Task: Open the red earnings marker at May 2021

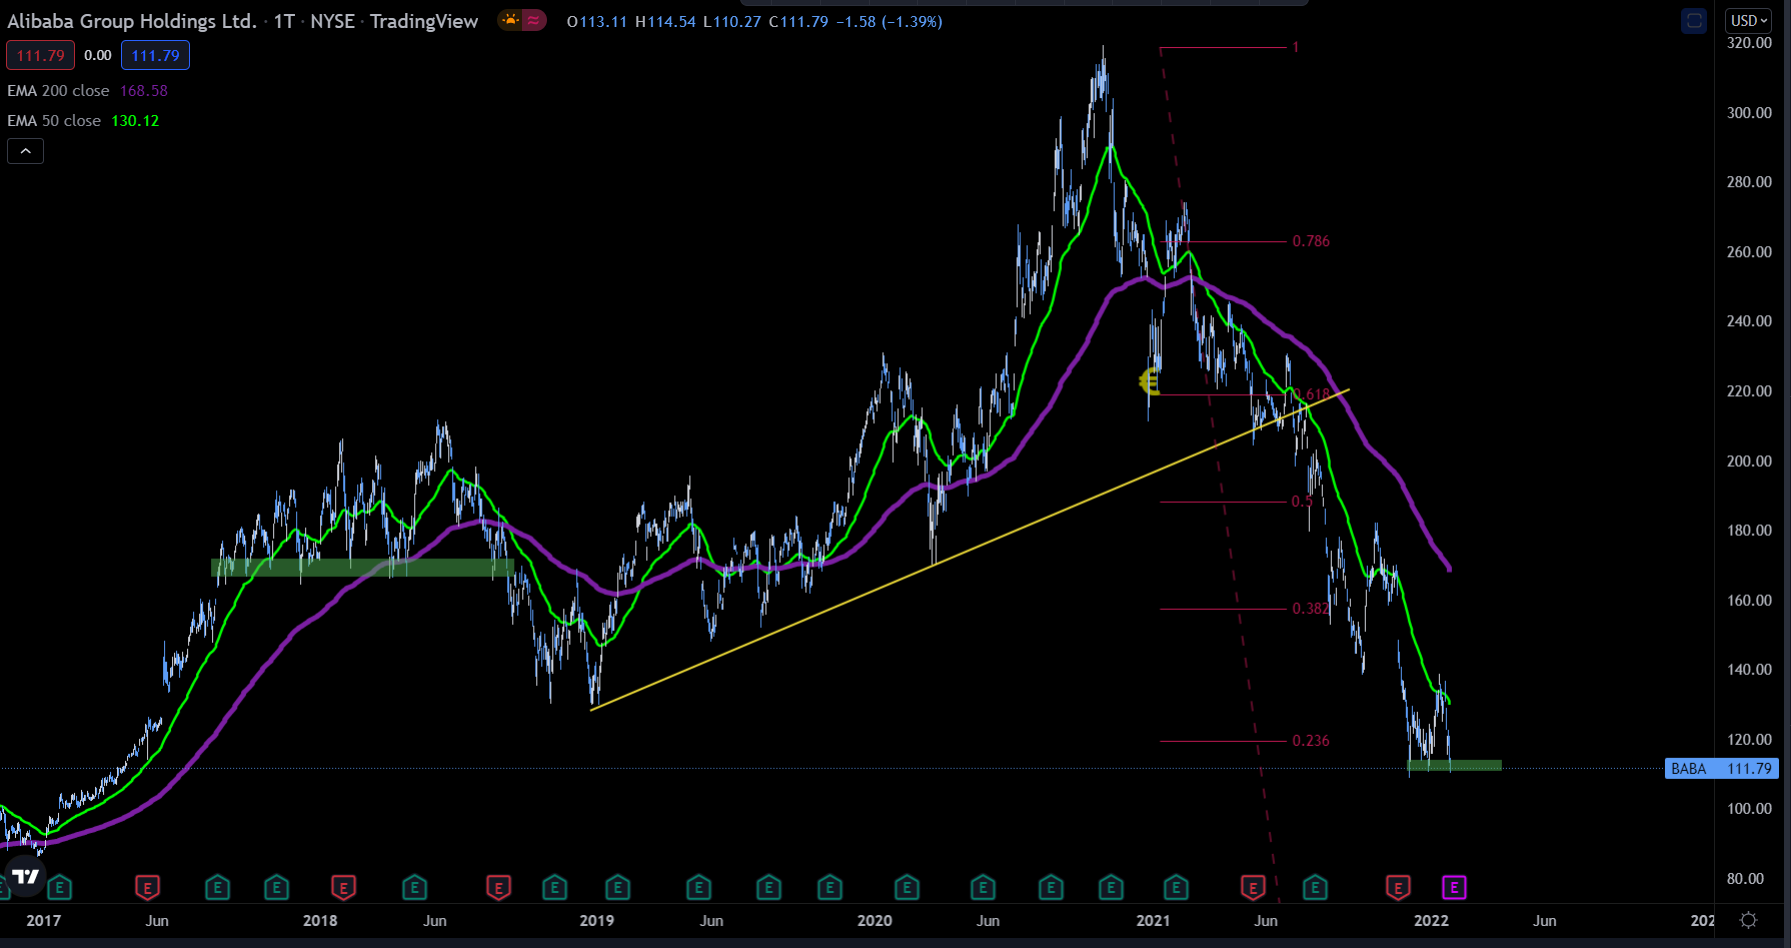Action: pos(1252,887)
